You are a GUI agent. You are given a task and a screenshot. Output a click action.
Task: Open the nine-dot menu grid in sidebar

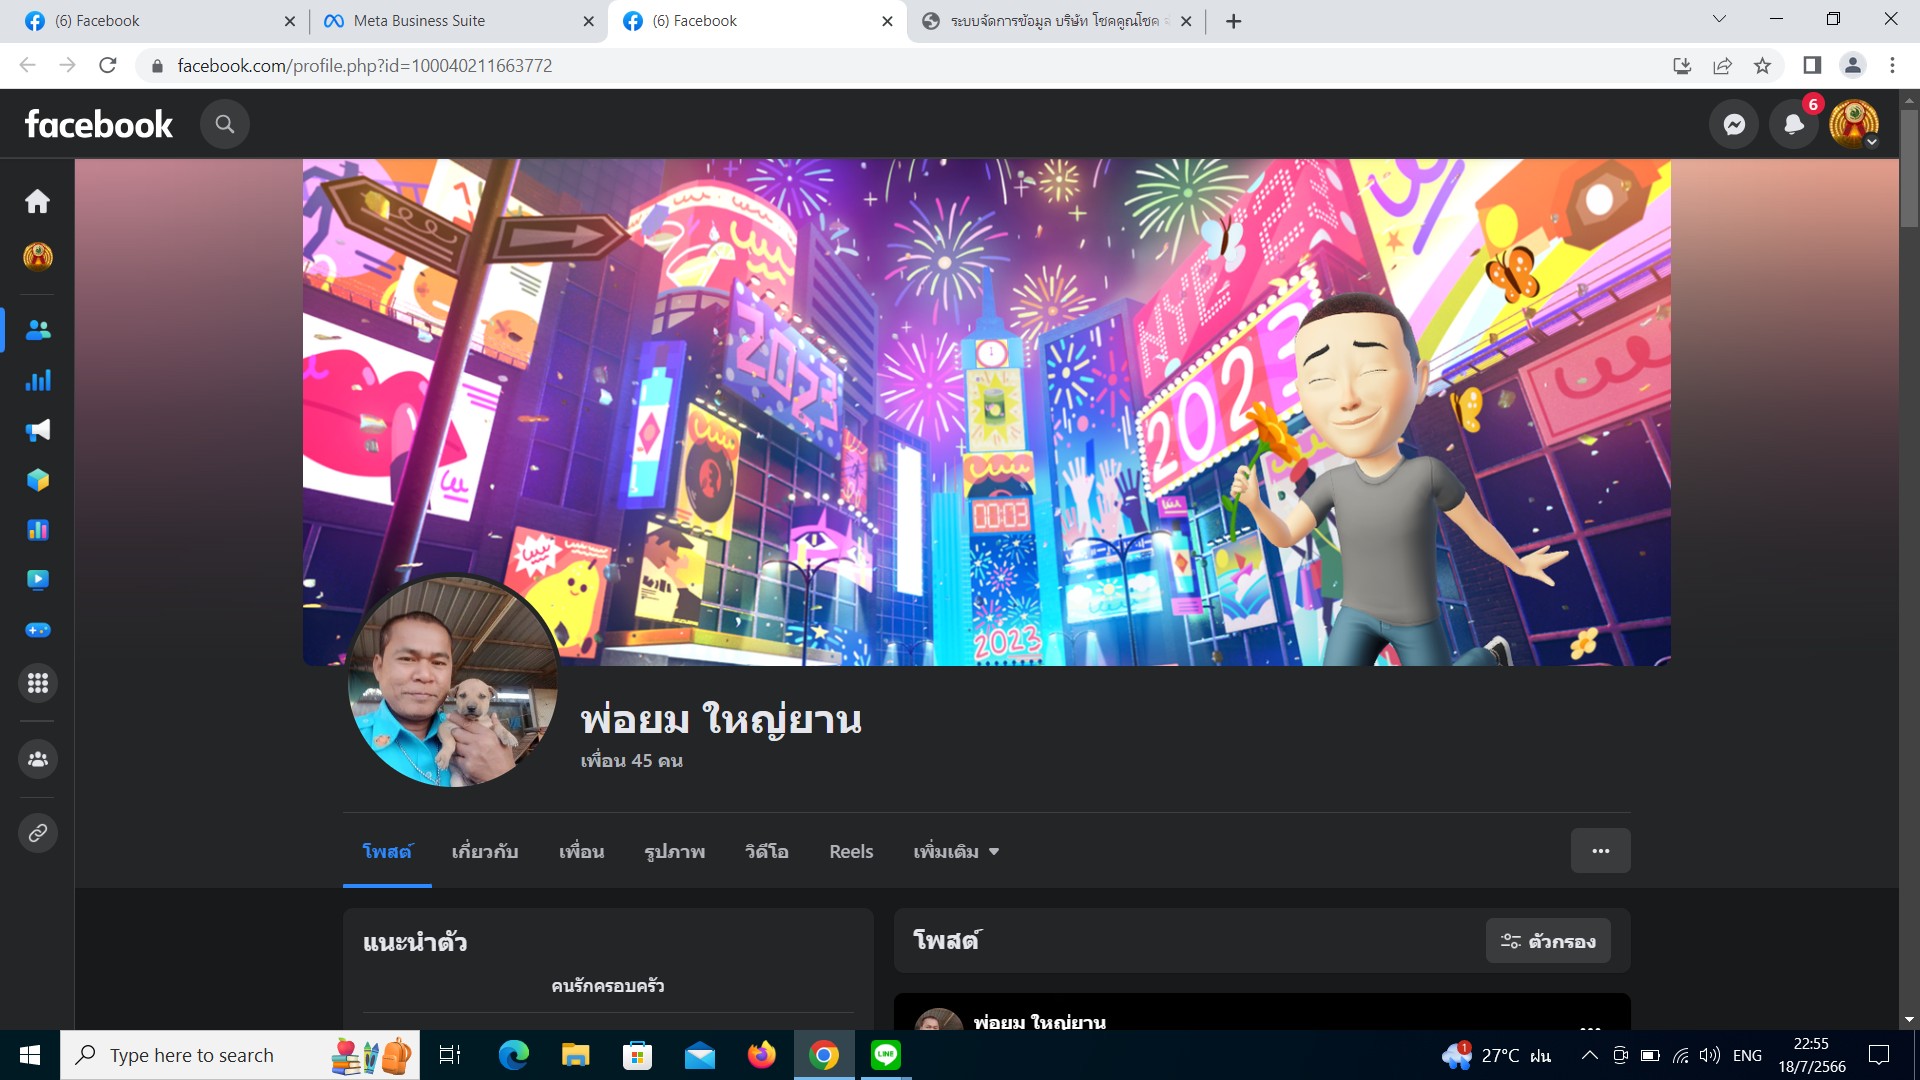pos(37,683)
